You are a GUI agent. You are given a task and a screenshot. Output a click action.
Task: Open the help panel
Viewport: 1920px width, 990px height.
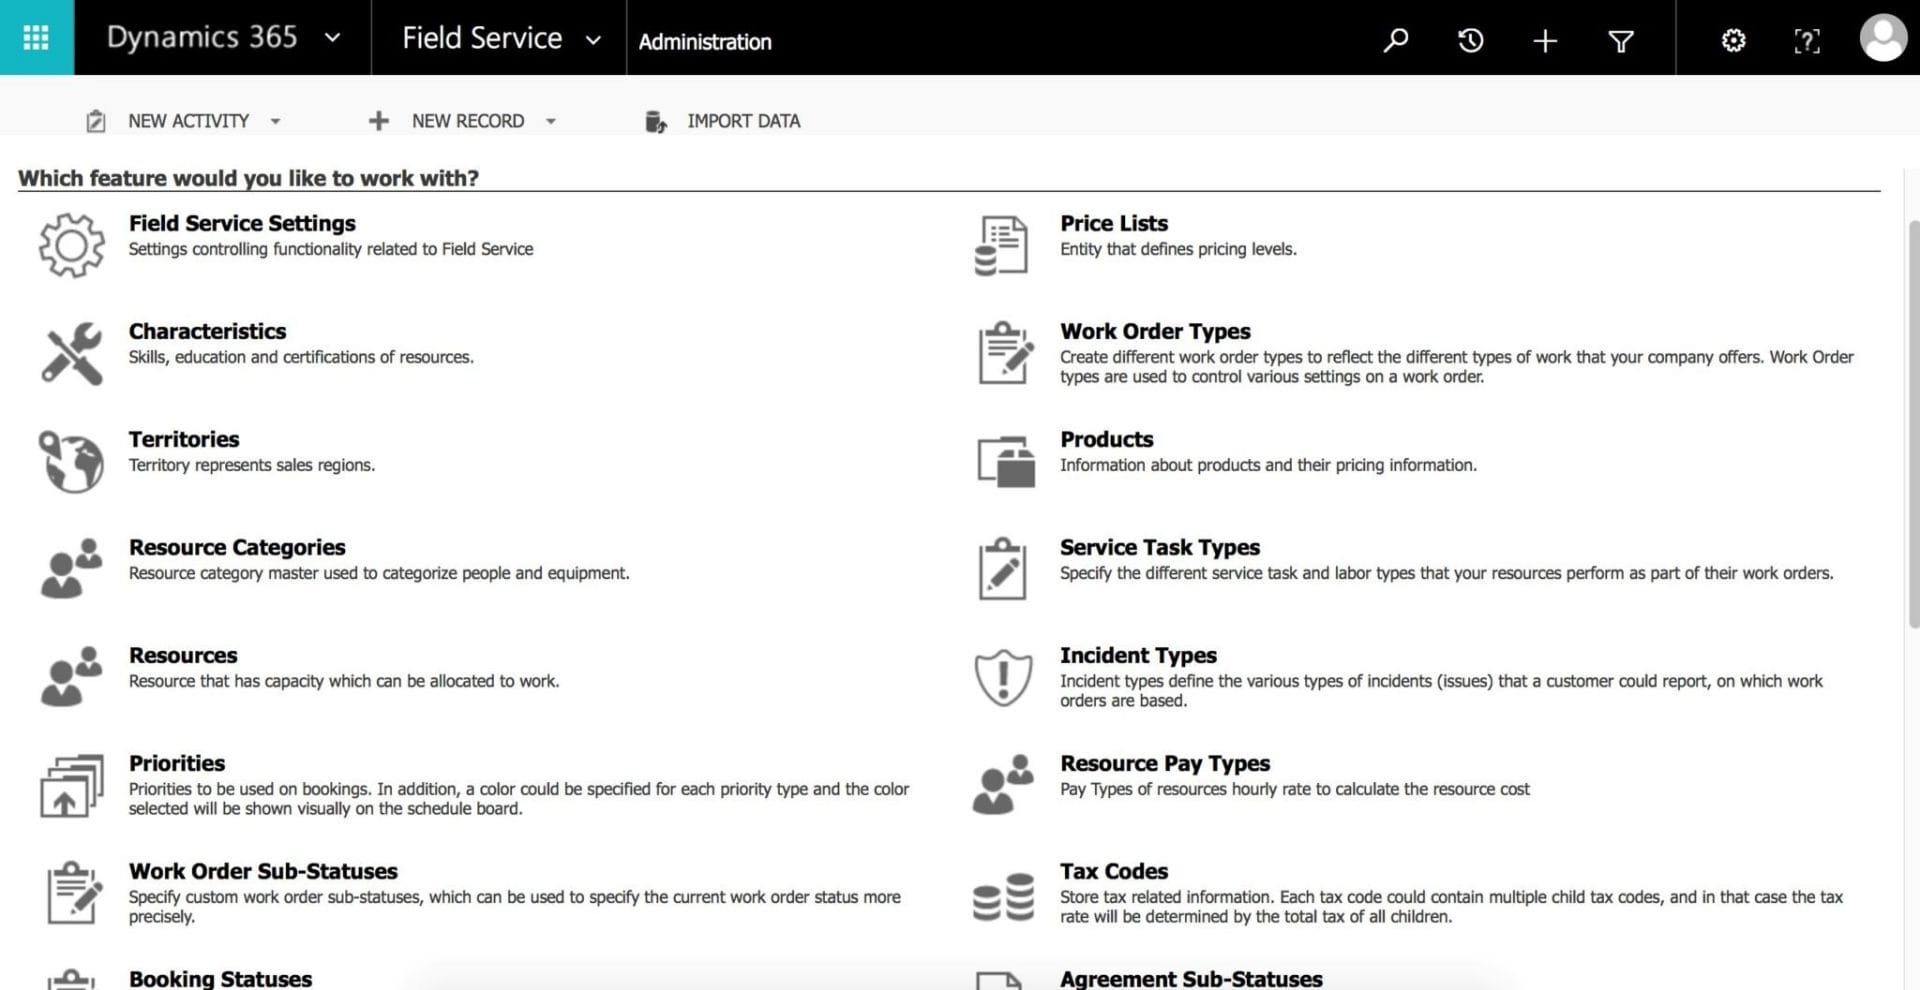[x=1807, y=40]
